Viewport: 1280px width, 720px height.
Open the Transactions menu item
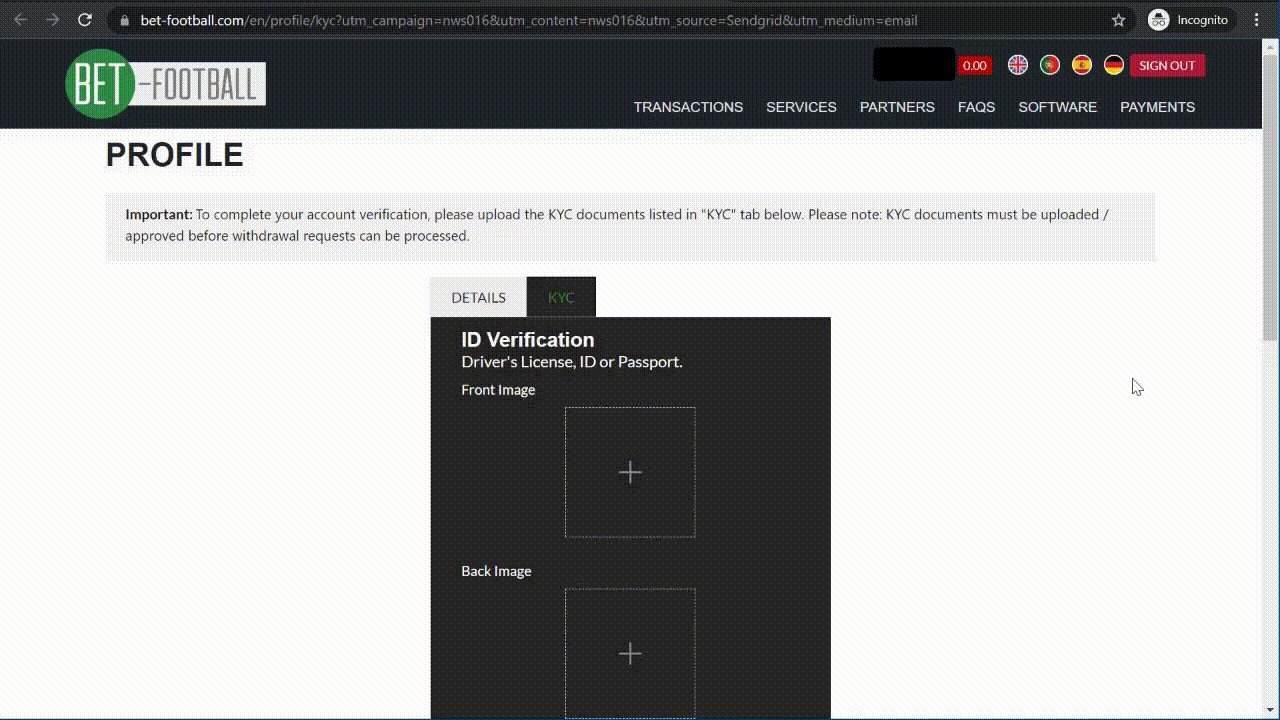click(x=688, y=107)
